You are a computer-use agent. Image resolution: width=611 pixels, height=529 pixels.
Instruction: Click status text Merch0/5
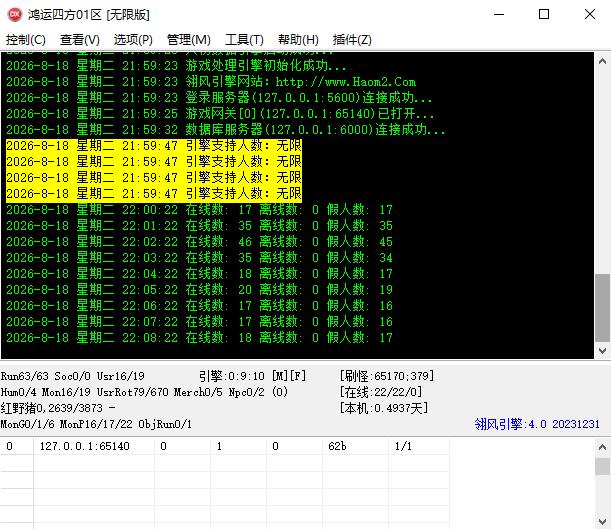click(198, 392)
